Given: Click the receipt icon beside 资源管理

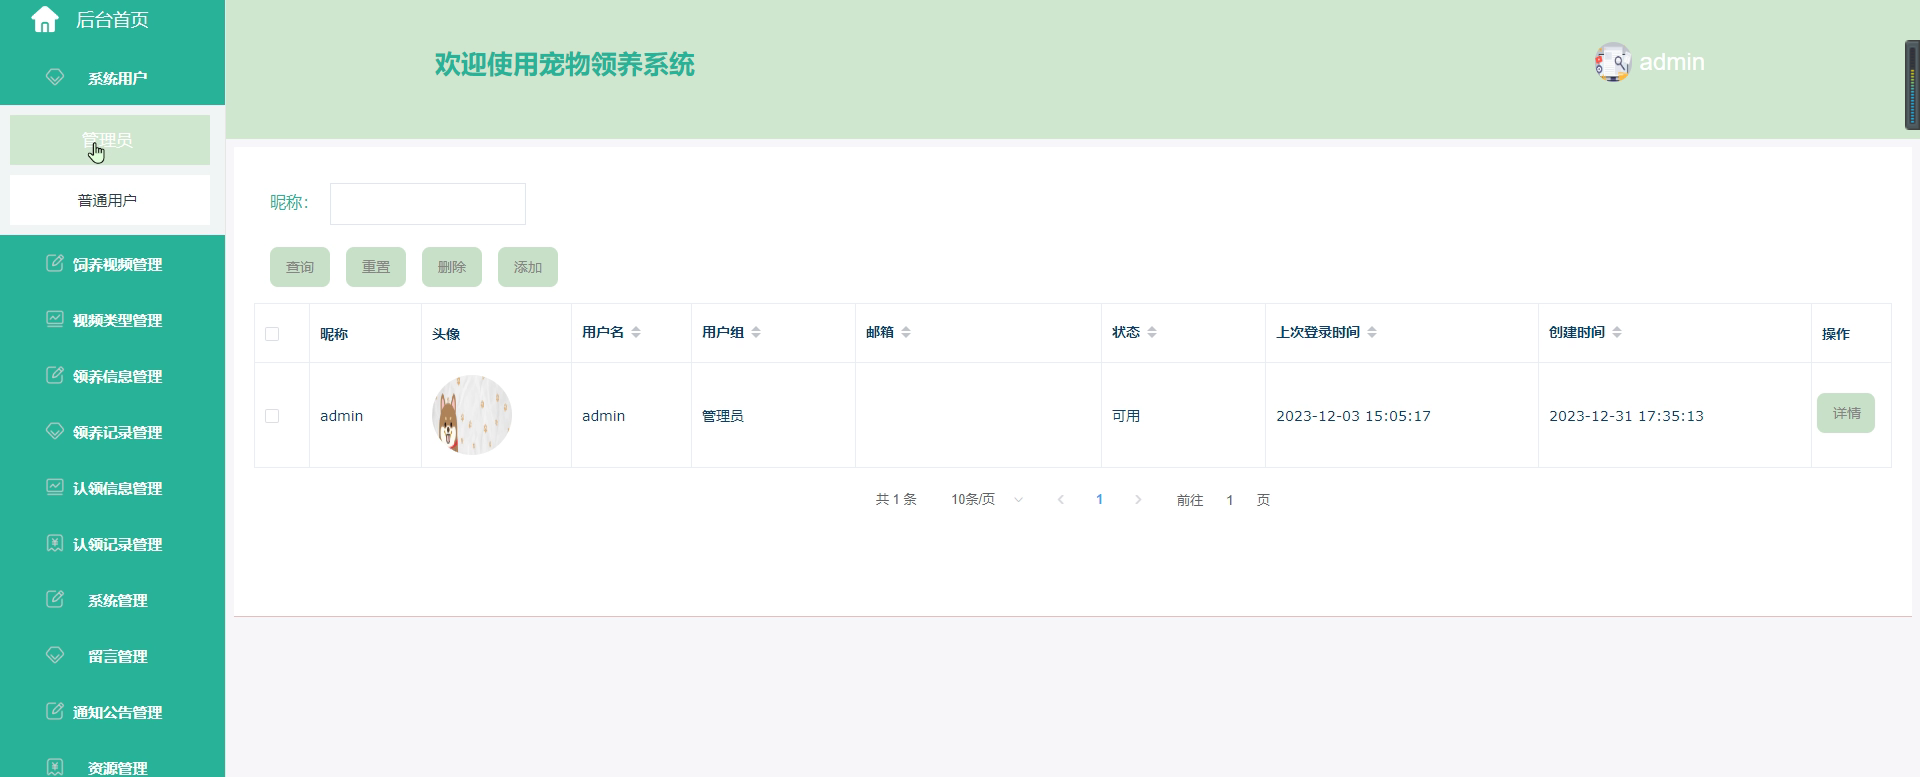Looking at the screenshot, I should coord(55,767).
